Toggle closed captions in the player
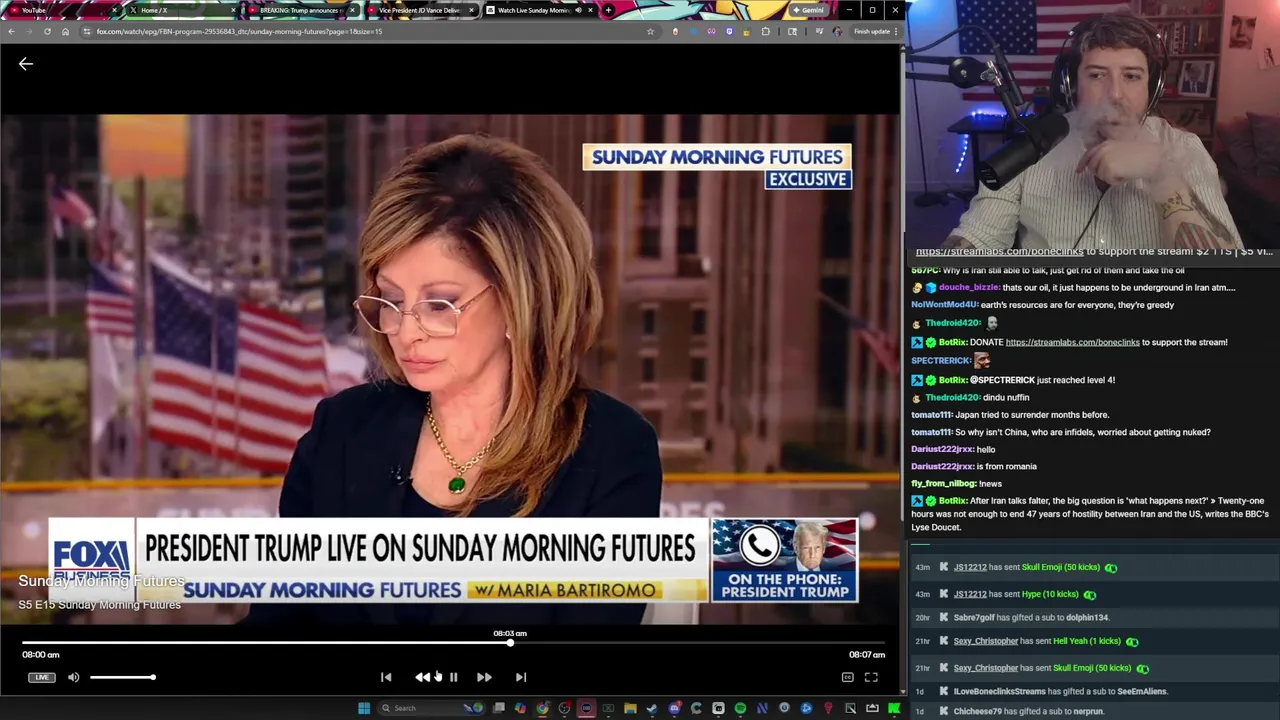 [x=847, y=677]
